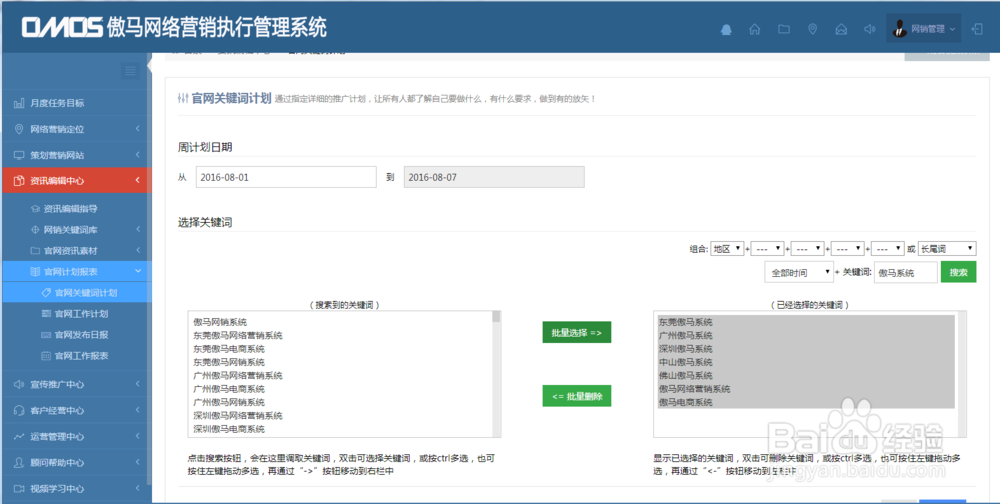This screenshot has height=504, width=1000.
Task: Toggle the sidebar hamburger menu icon
Action: coord(130,71)
